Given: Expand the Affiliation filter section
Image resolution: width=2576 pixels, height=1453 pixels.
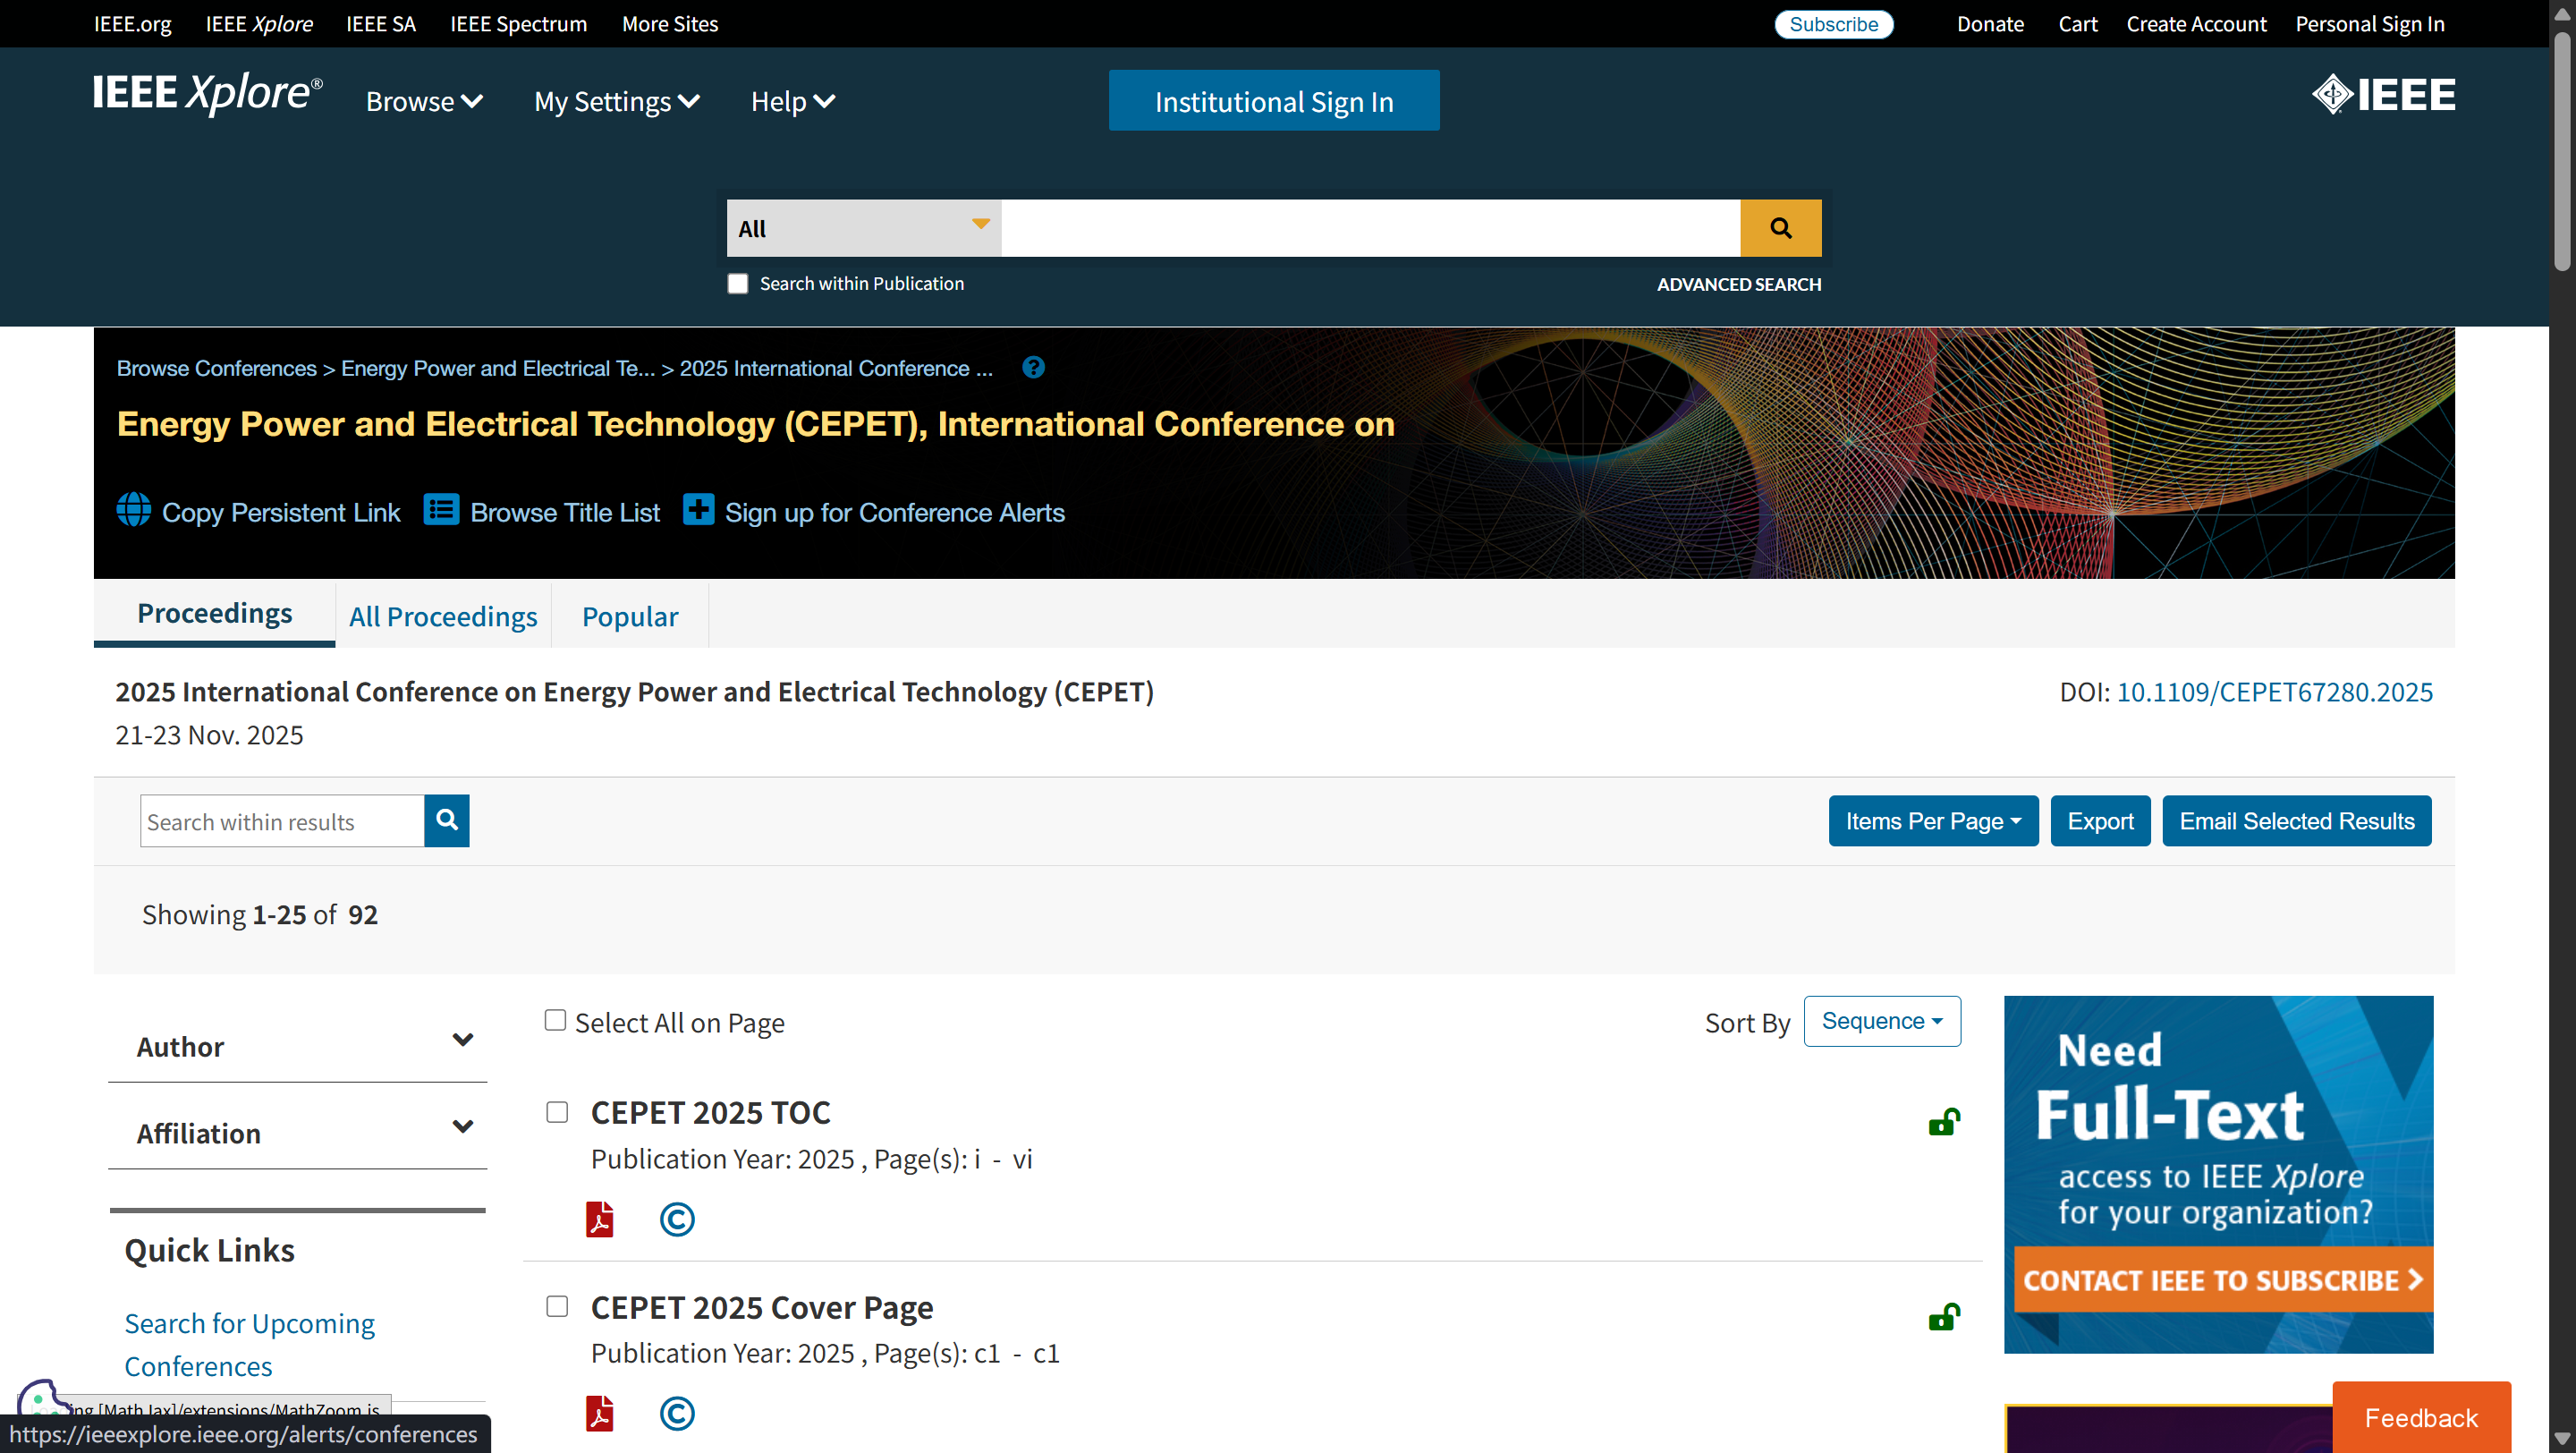Looking at the screenshot, I should (x=298, y=1133).
